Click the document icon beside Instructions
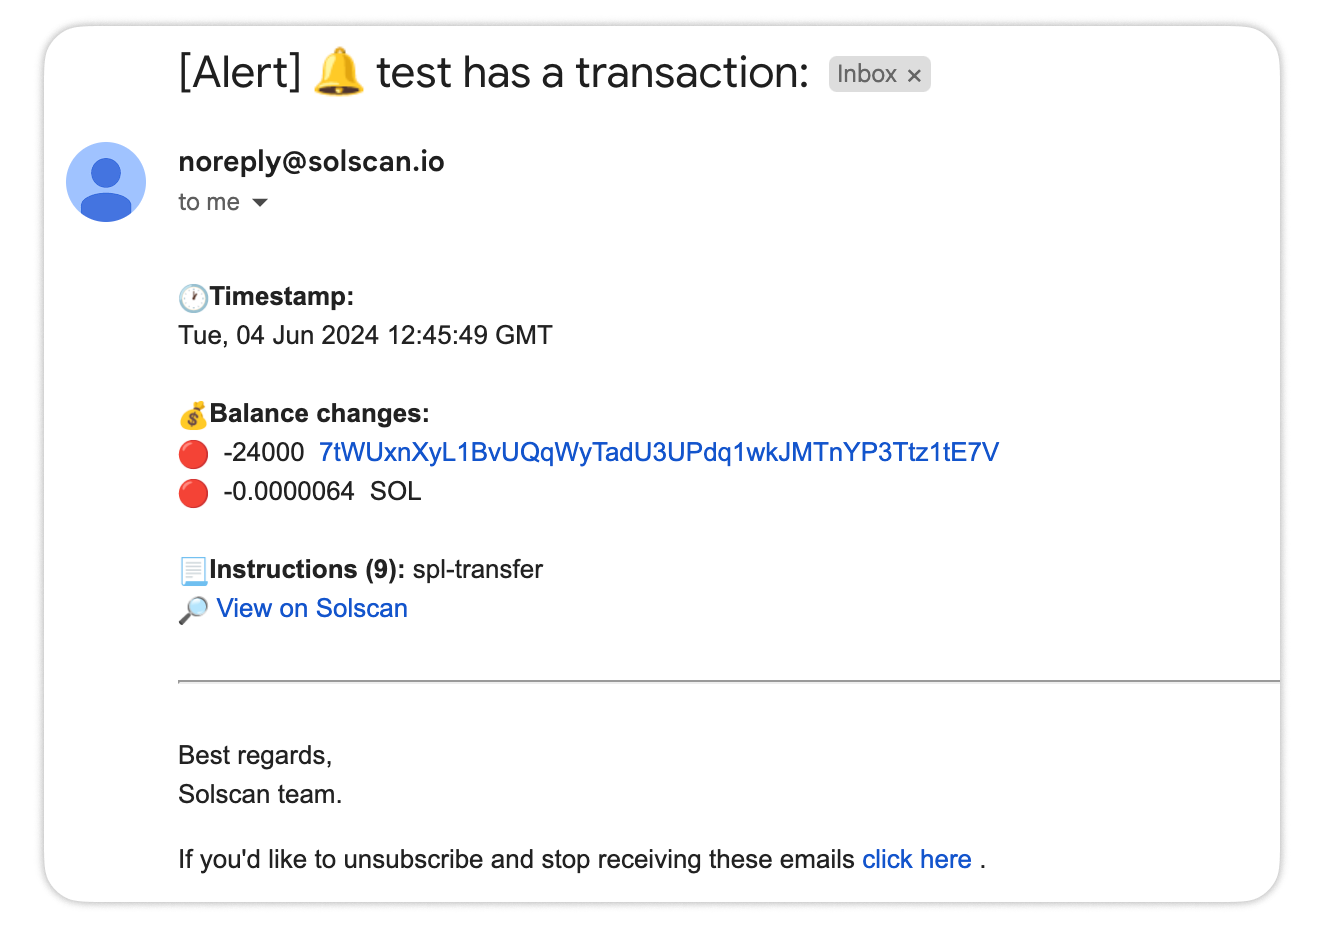This screenshot has height=928, width=1324. coord(193,571)
